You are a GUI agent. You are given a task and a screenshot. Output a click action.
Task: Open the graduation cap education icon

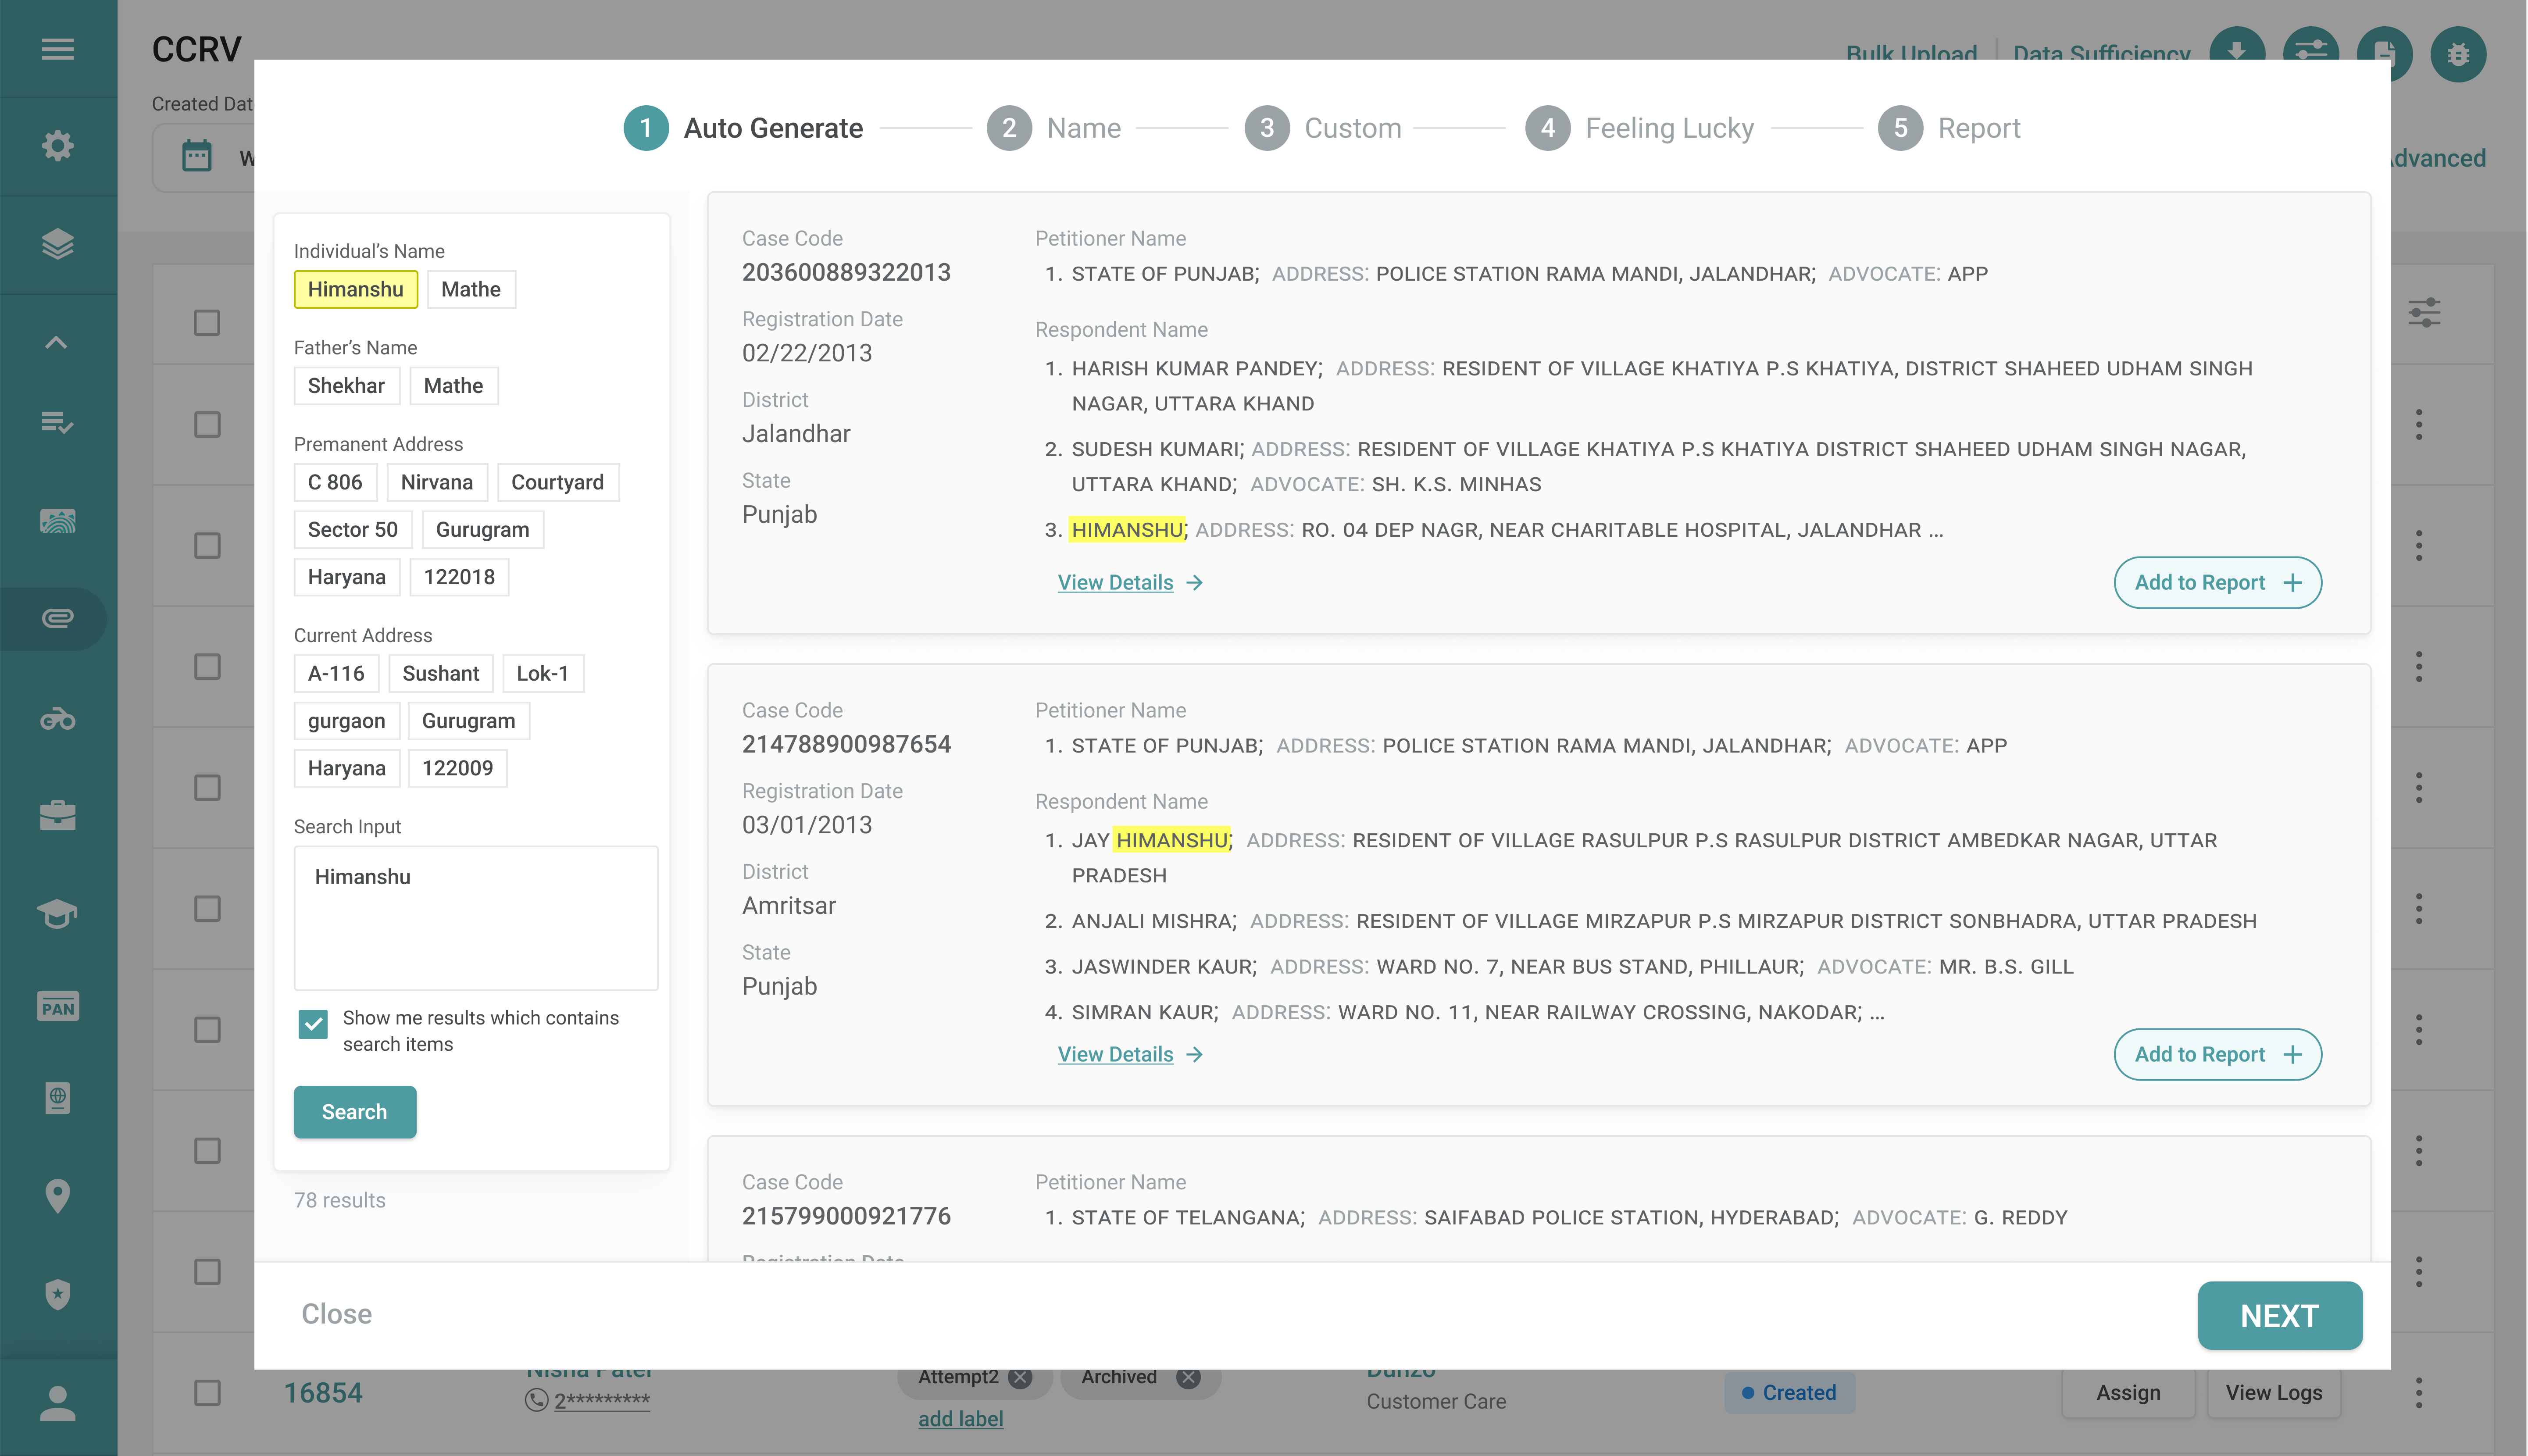(x=57, y=913)
